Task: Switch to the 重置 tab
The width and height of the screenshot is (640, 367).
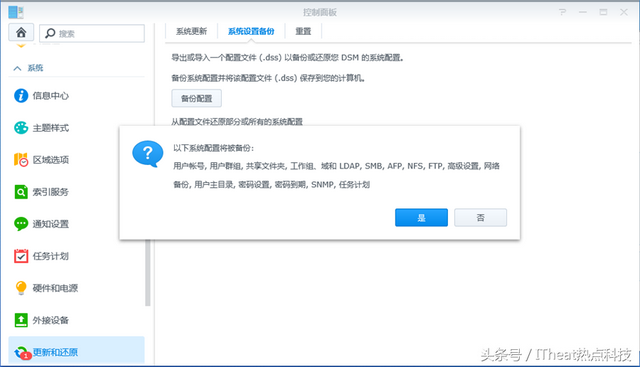Action: (303, 31)
